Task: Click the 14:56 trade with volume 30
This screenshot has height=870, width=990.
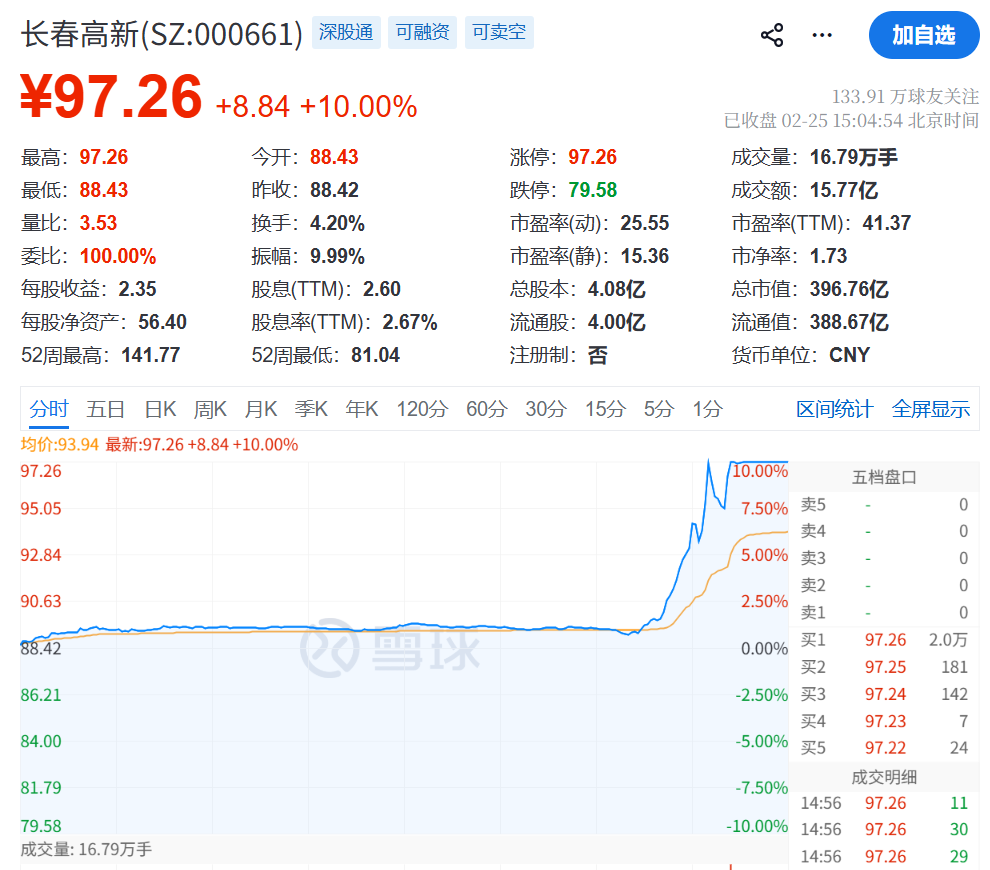Action: [x=884, y=830]
